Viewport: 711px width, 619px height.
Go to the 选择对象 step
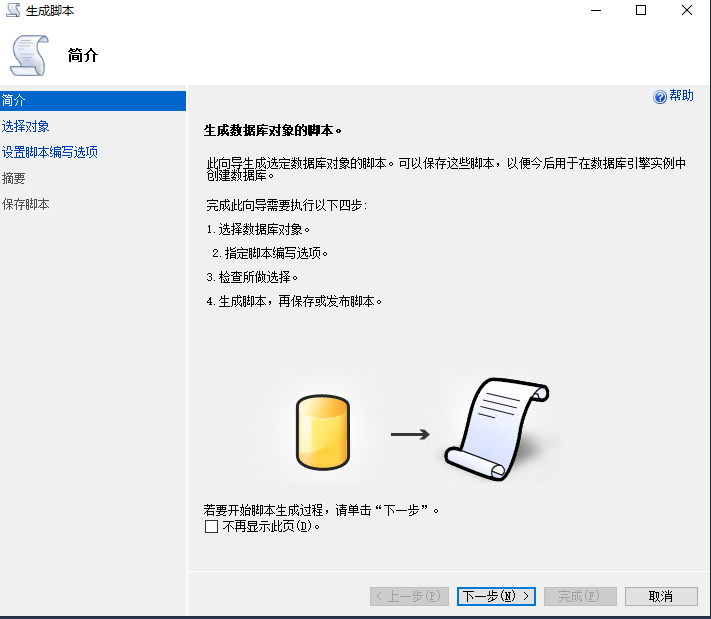25,127
